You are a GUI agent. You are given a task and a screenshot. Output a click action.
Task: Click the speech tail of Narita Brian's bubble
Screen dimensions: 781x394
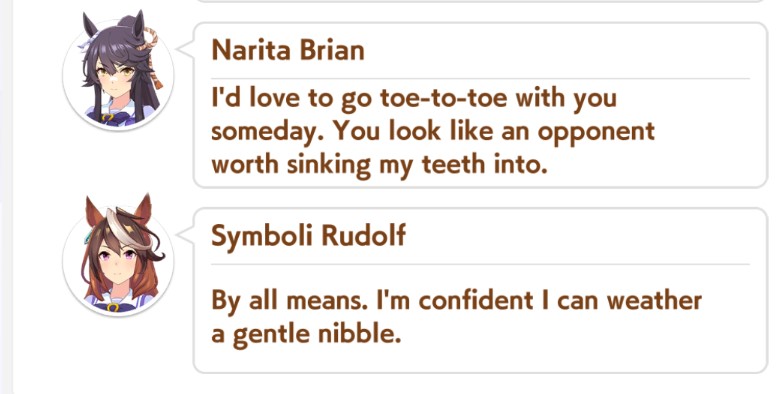tap(185, 48)
